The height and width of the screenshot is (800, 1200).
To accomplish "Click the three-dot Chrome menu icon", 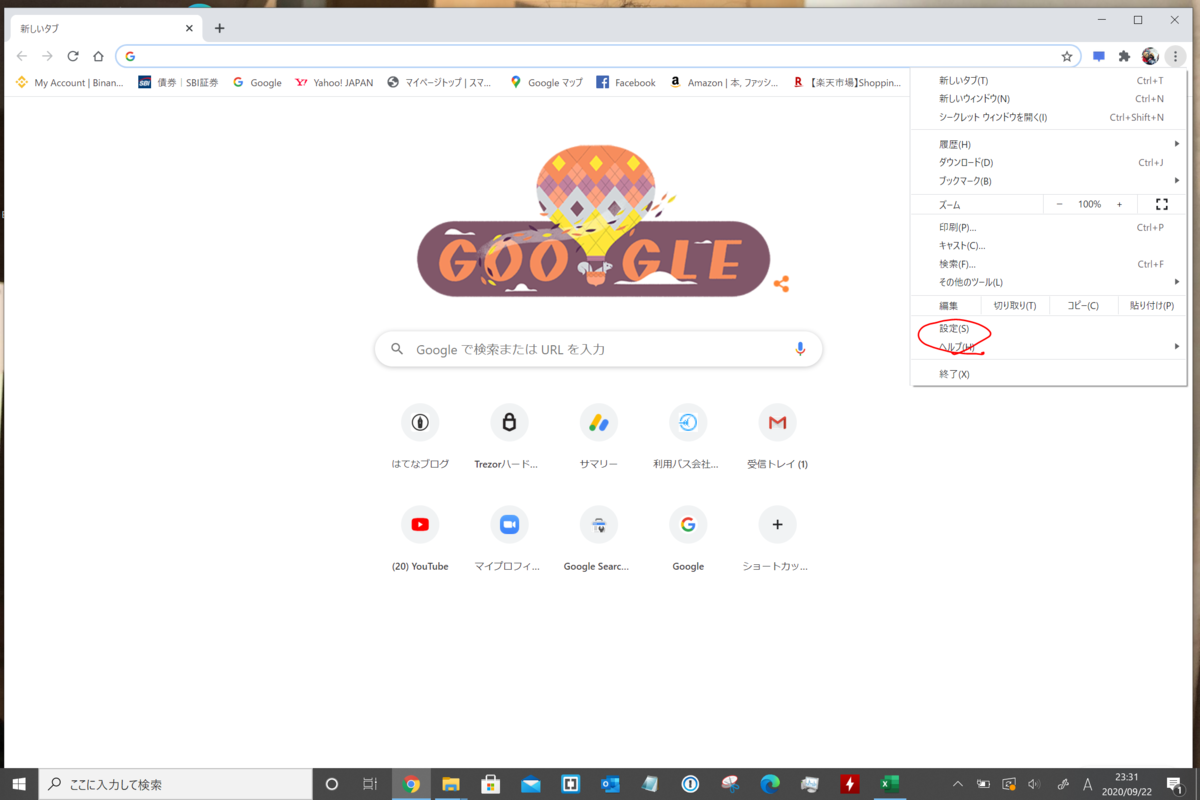I will (x=1176, y=56).
